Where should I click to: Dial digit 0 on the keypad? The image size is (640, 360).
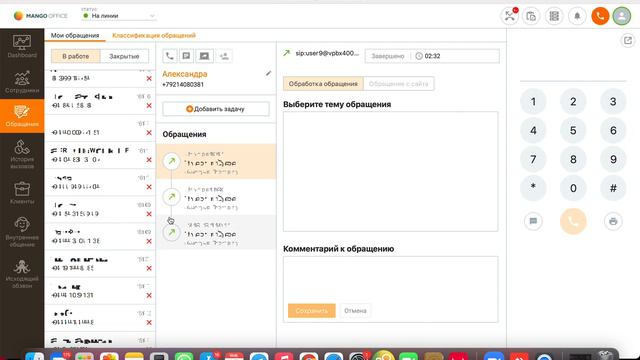click(573, 188)
